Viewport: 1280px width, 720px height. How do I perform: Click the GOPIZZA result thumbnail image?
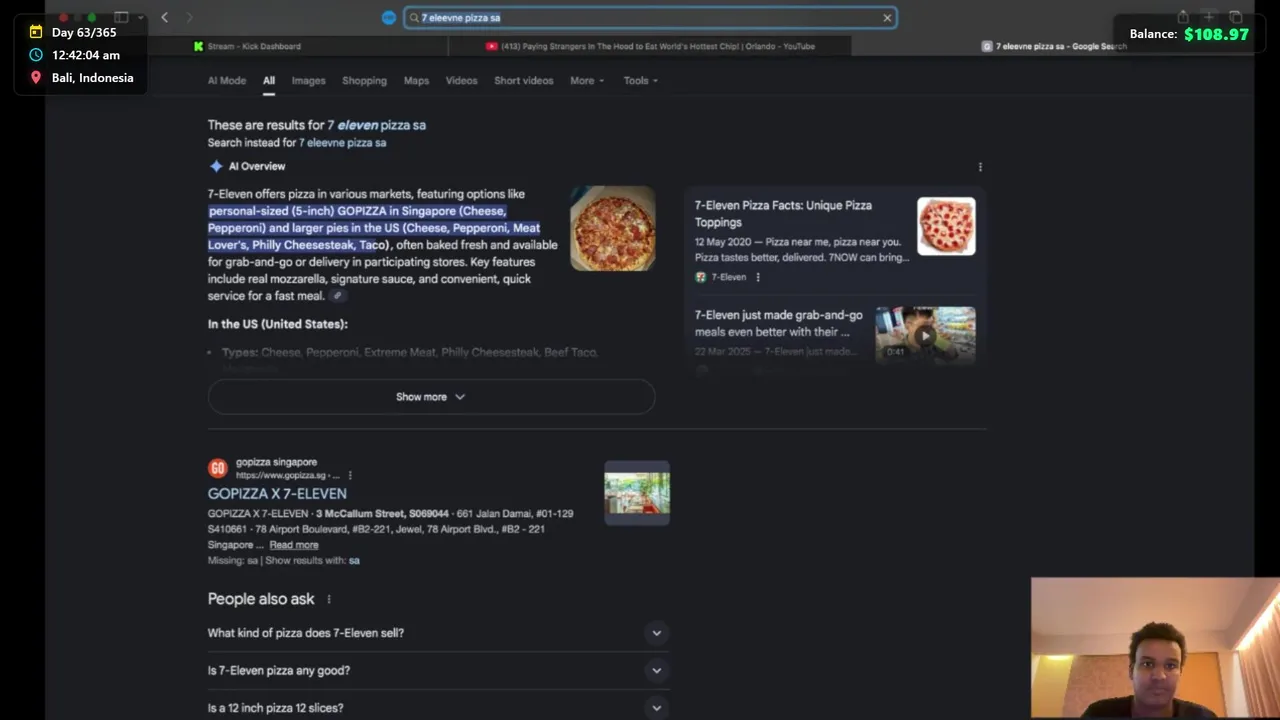point(637,492)
